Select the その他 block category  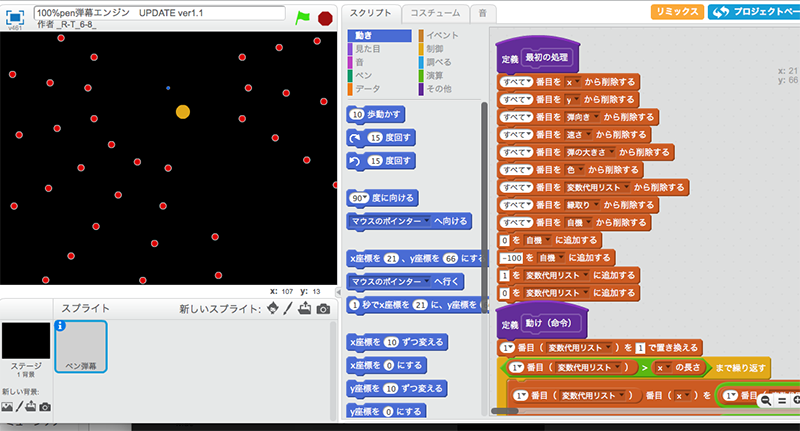[x=449, y=89]
